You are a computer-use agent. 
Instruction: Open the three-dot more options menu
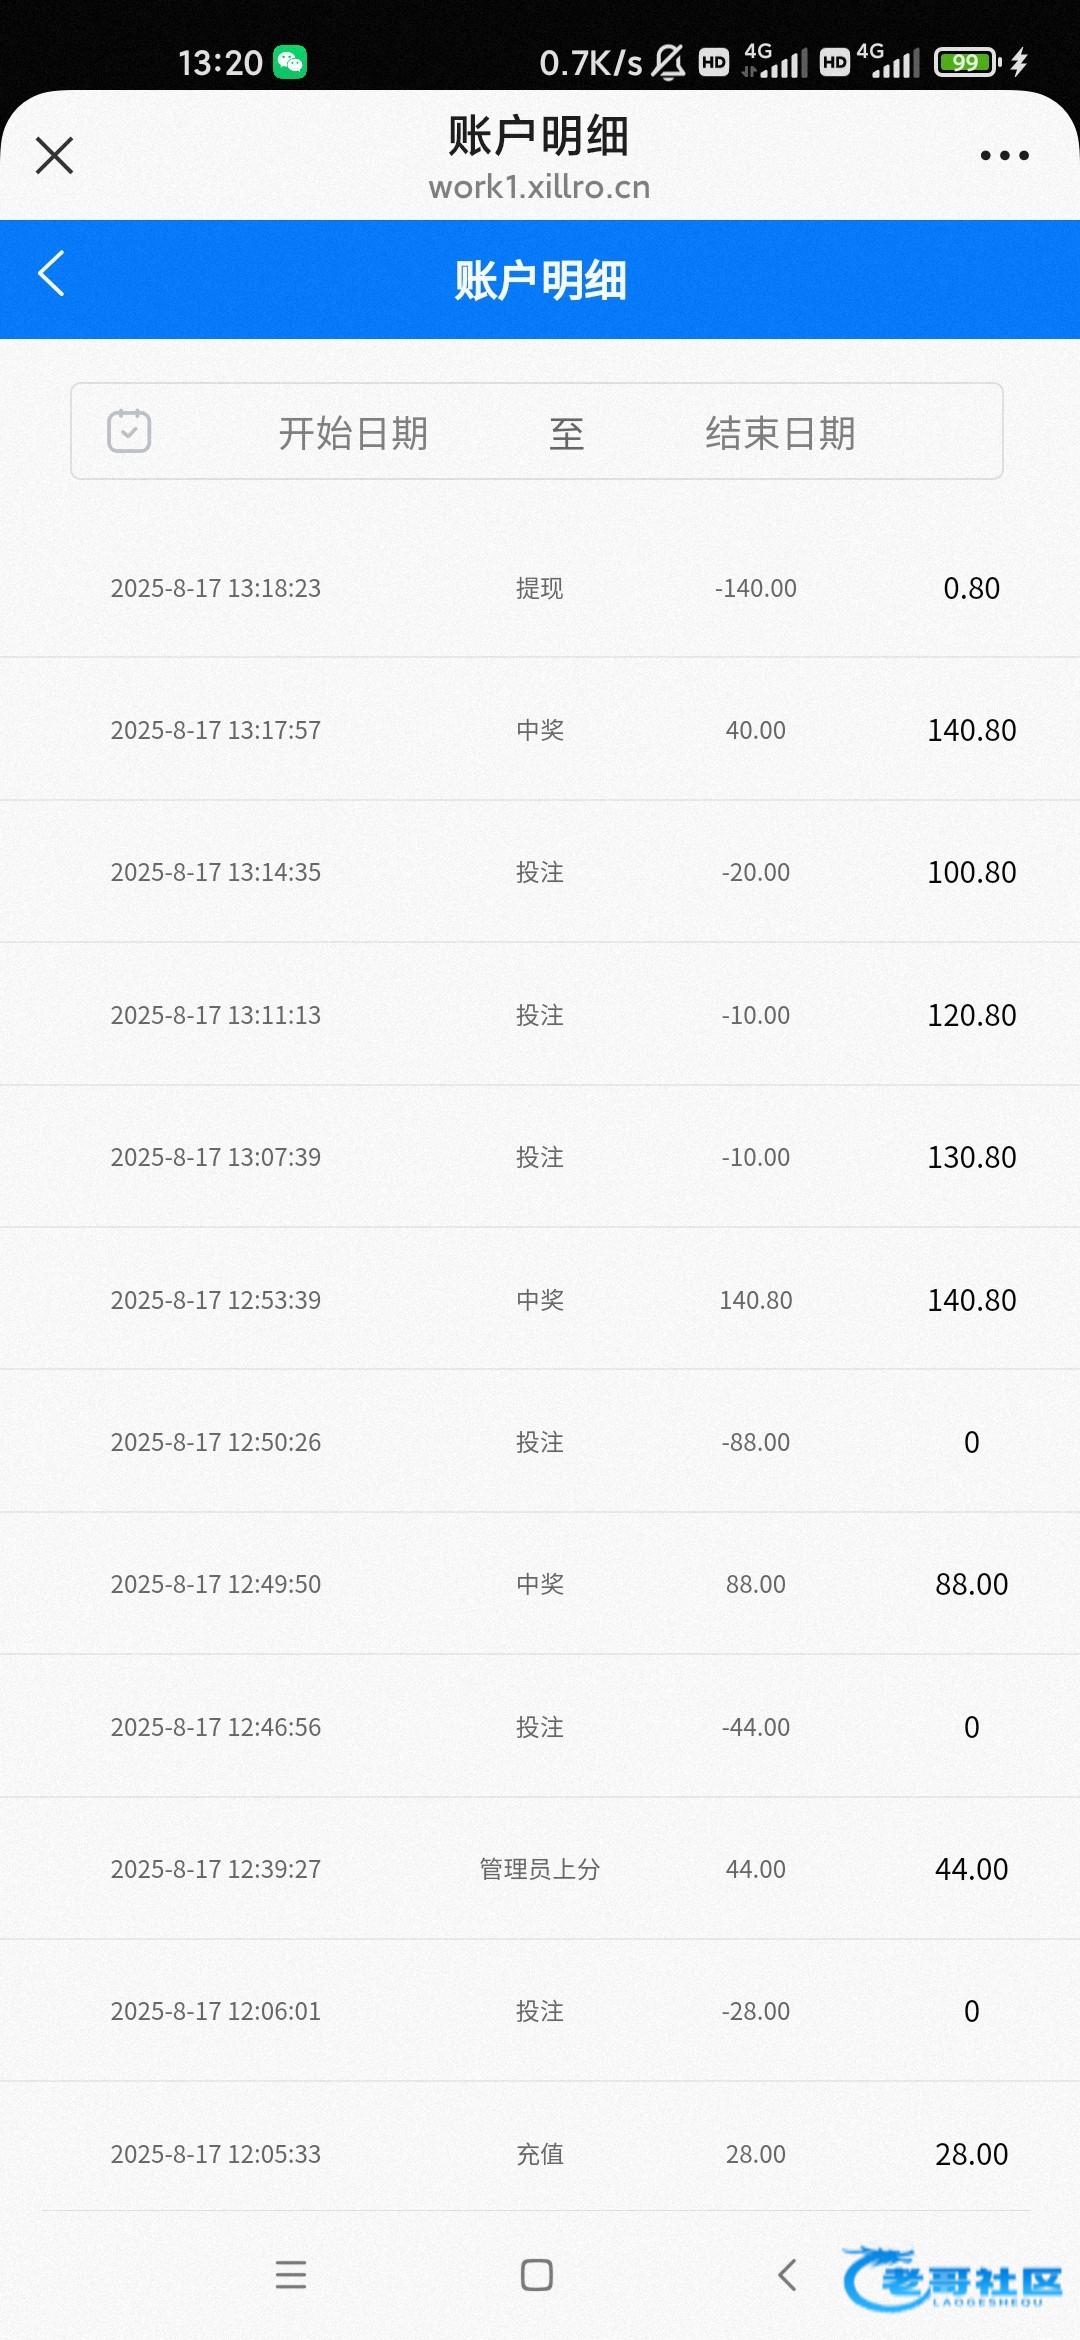click(1004, 156)
